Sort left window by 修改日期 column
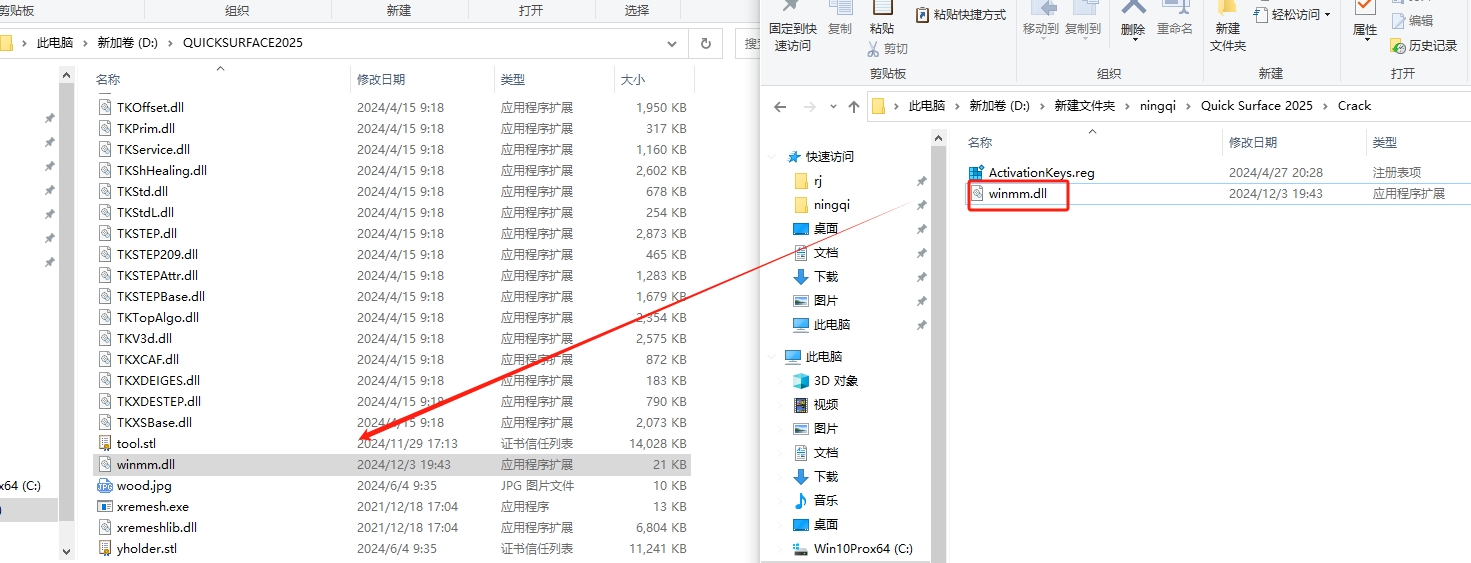 423,79
